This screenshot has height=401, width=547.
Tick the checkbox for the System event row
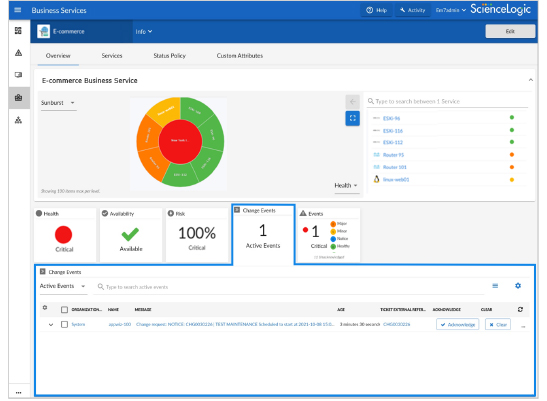[64, 324]
